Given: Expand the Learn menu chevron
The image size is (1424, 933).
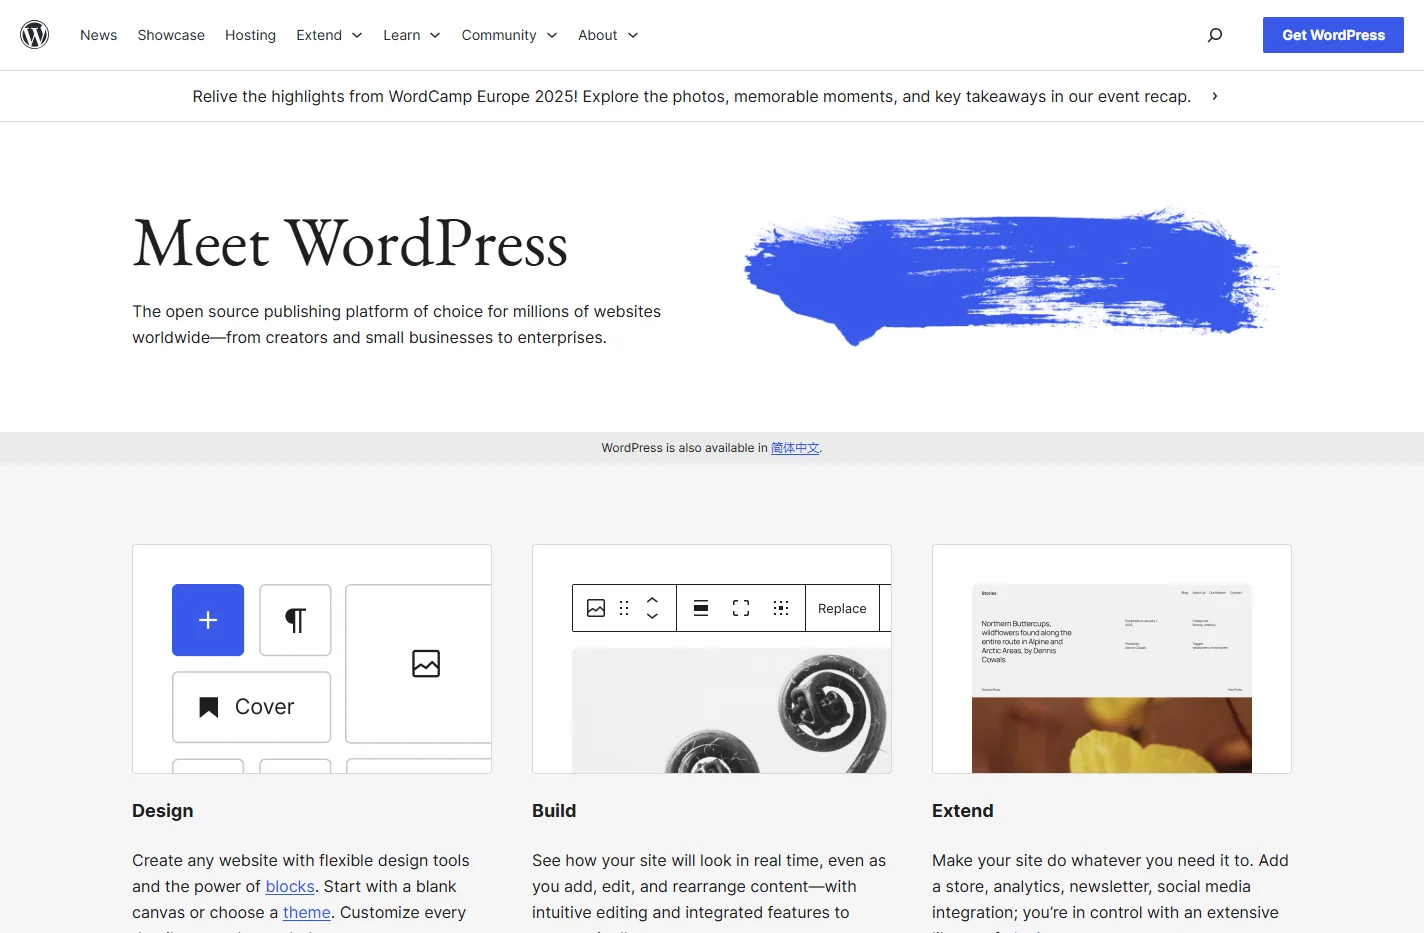Looking at the screenshot, I should point(435,35).
